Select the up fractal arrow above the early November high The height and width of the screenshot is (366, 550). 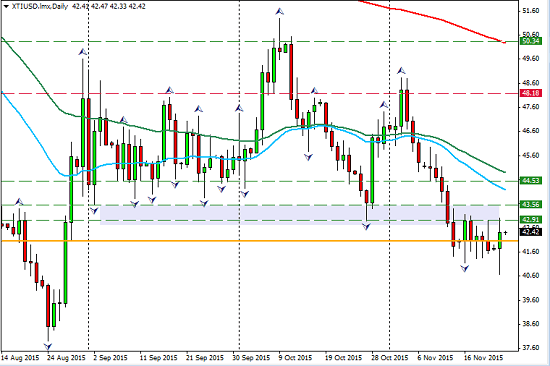tap(401, 71)
